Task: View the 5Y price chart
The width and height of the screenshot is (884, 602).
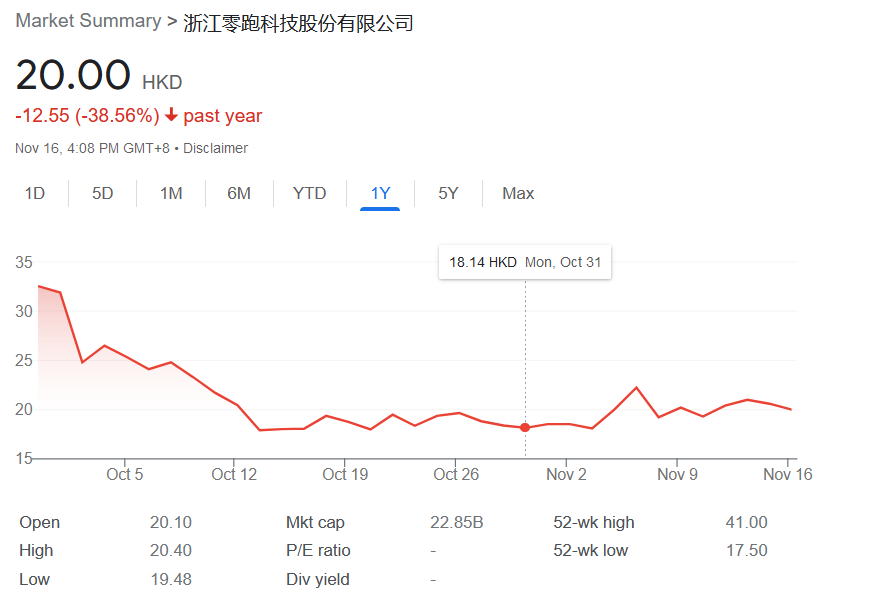Action: click(x=448, y=193)
